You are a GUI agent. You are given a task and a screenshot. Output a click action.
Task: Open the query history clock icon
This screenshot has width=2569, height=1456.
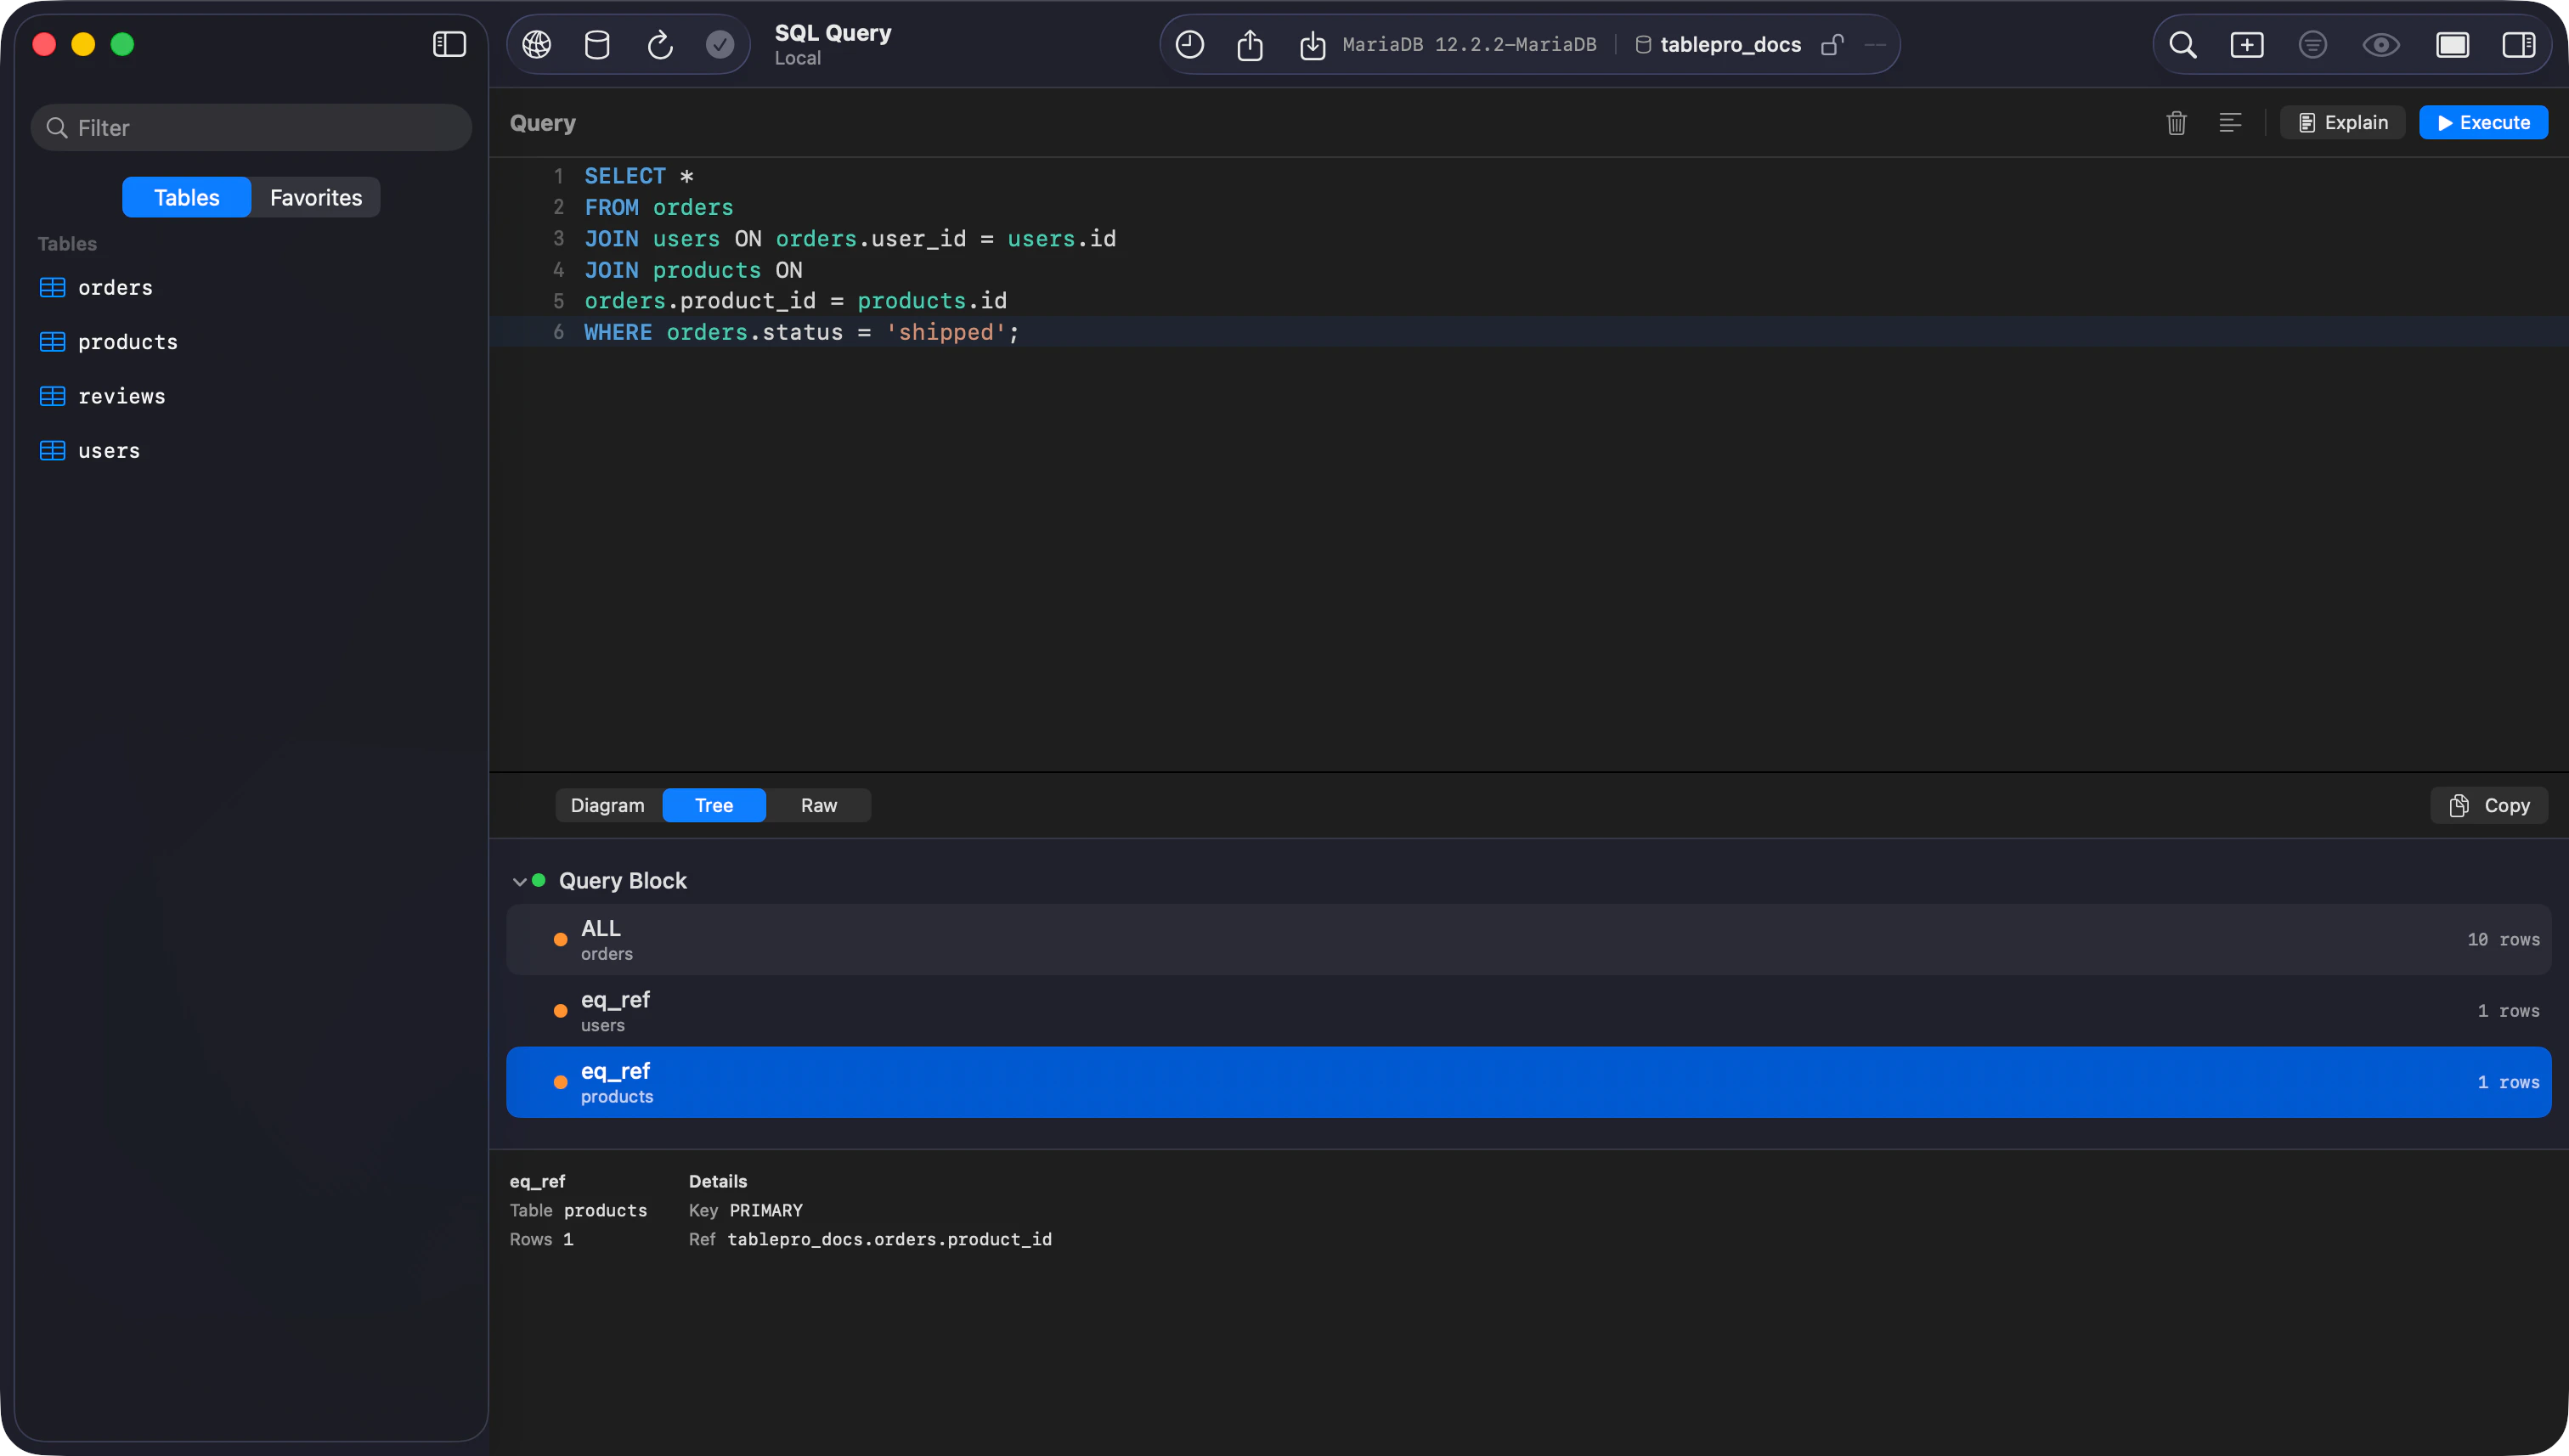1189,44
